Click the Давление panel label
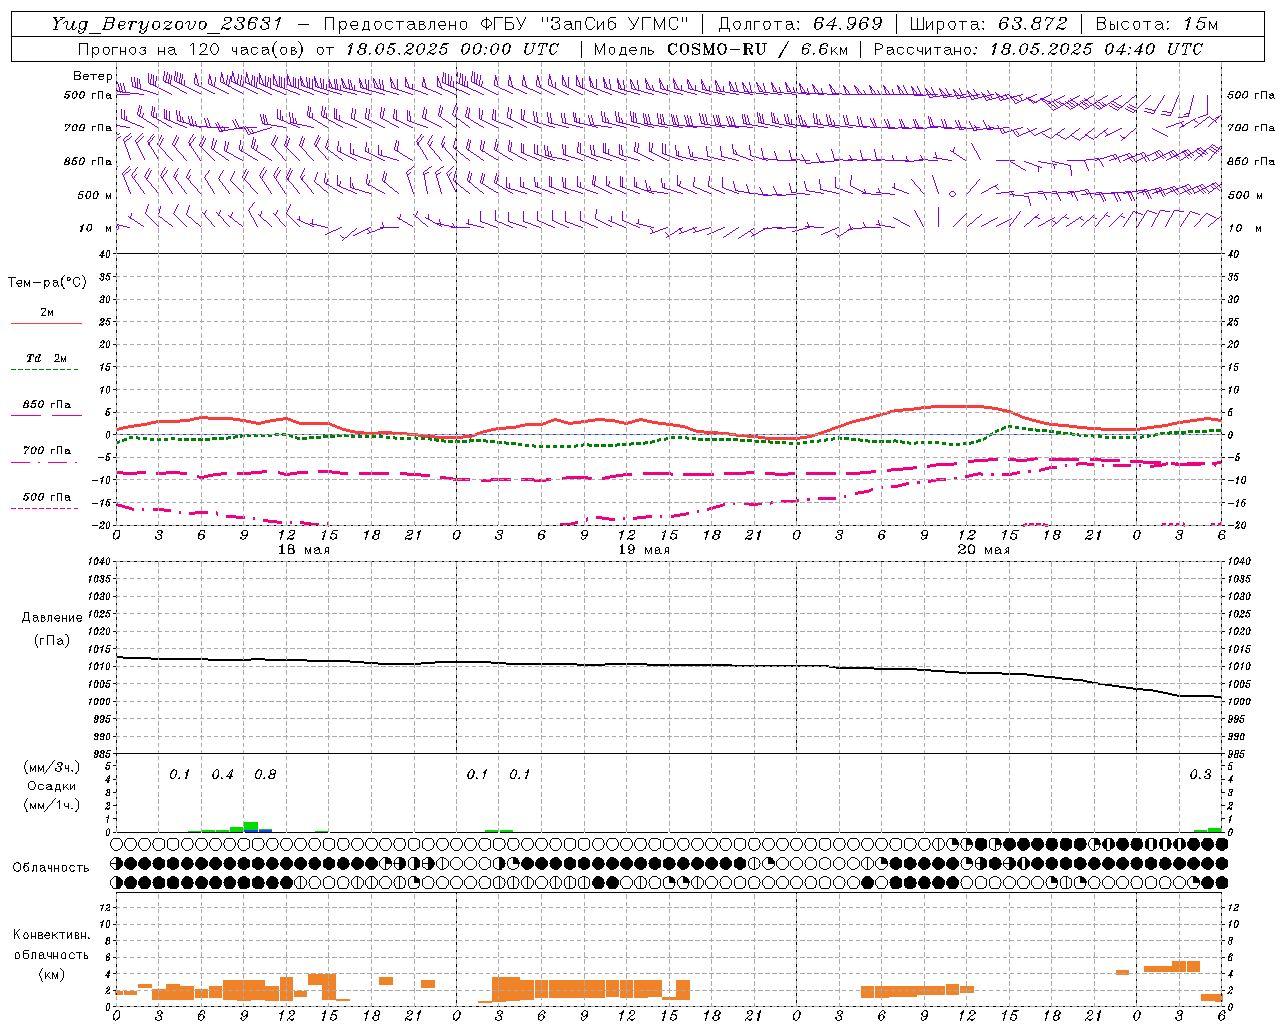The image size is (1280, 1024). click(x=52, y=618)
